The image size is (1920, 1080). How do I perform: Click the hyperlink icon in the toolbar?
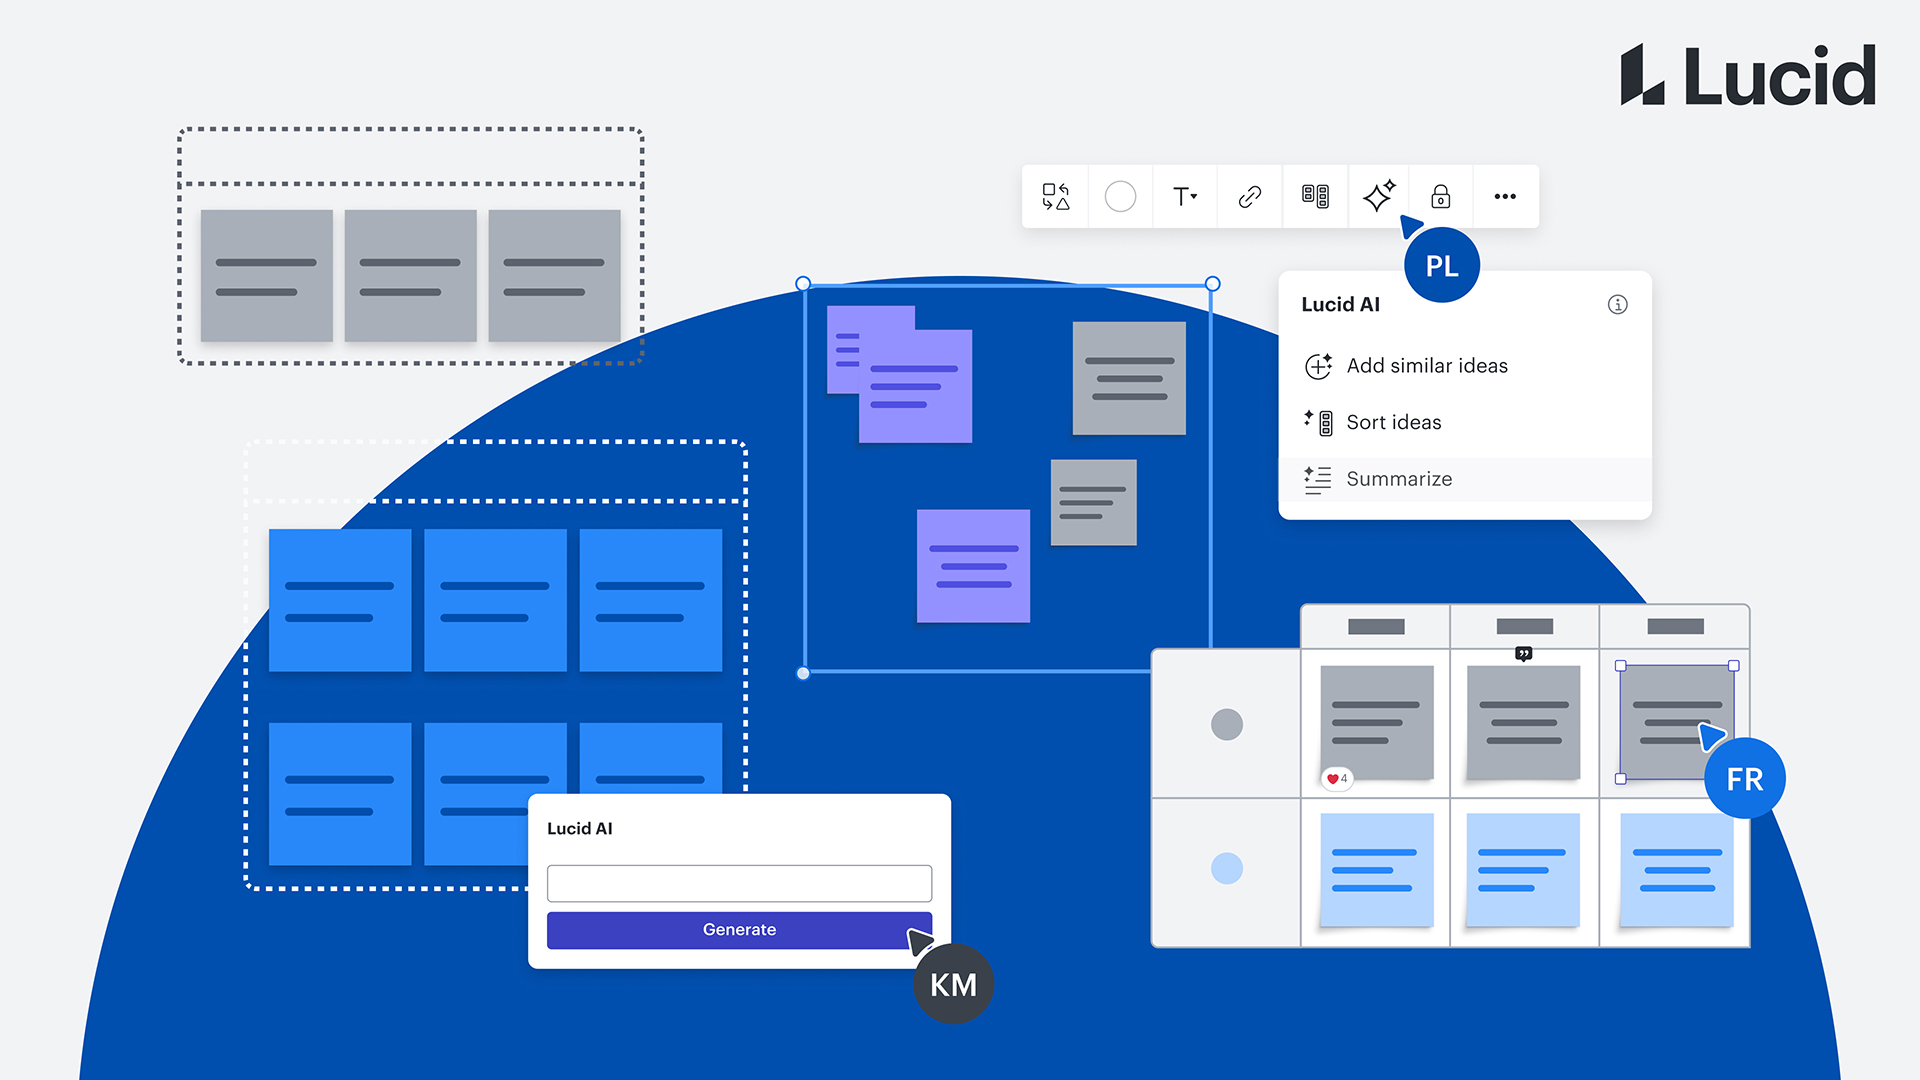click(x=1249, y=197)
